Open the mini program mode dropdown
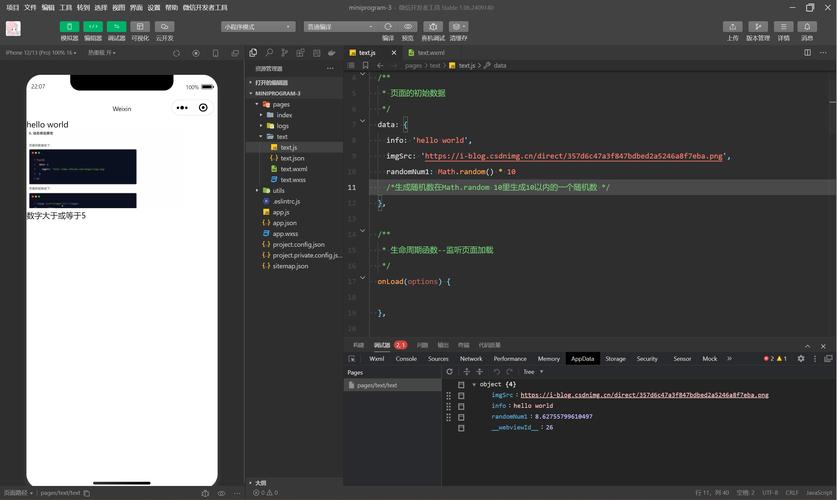 pos(258,27)
